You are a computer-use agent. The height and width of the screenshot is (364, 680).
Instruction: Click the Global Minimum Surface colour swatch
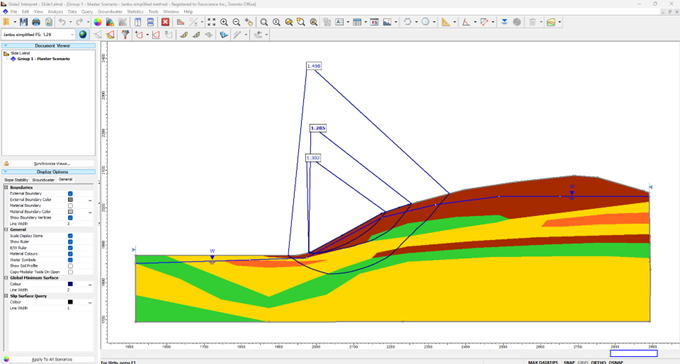pos(70,284)
